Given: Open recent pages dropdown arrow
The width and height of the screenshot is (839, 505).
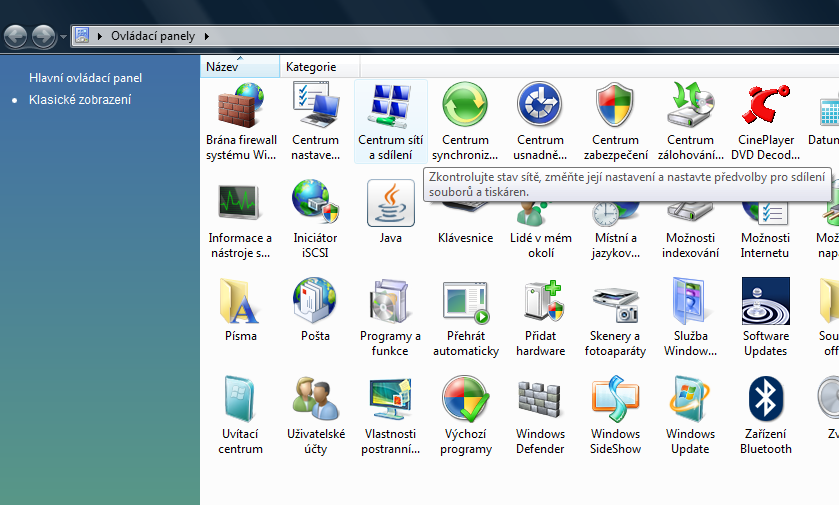Looking at the screenshot, I should click(x=63, y=37).
